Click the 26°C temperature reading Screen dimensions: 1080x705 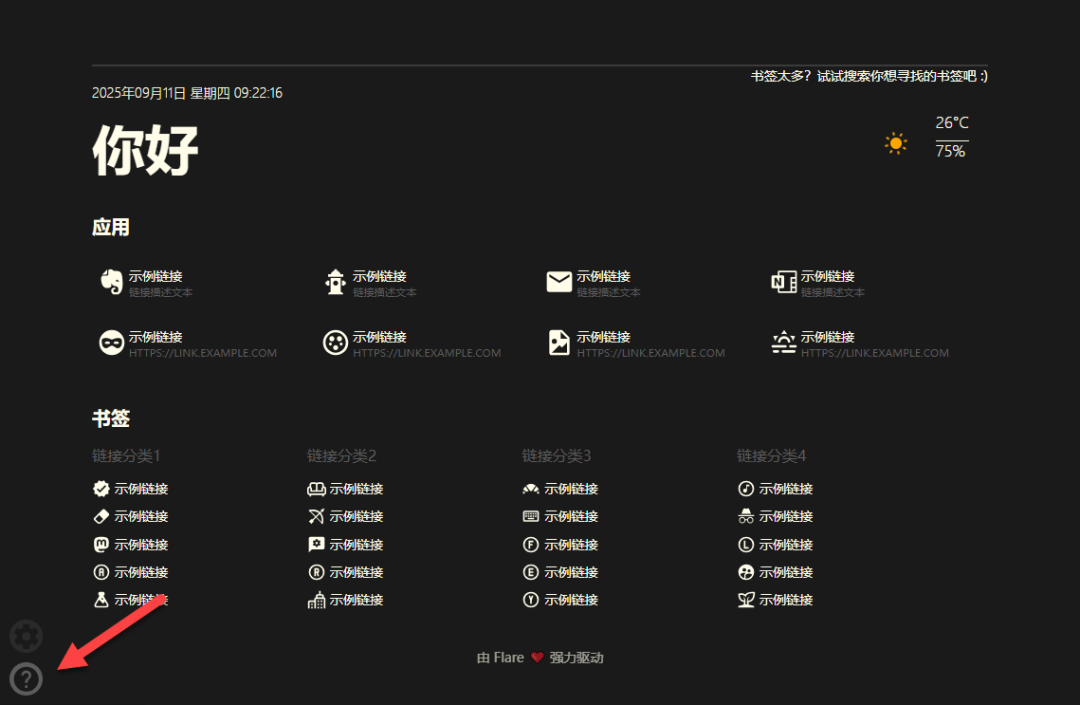click(952, 123)
